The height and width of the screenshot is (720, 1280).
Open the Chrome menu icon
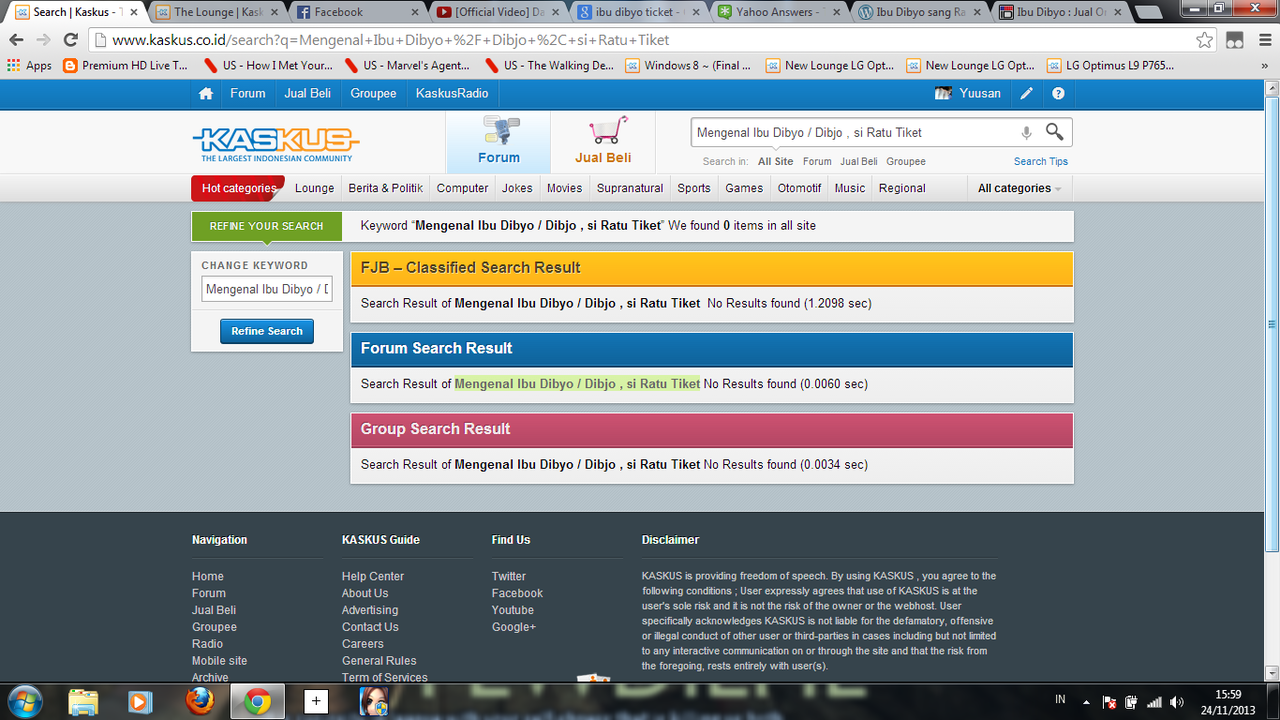click(1264, 40)
